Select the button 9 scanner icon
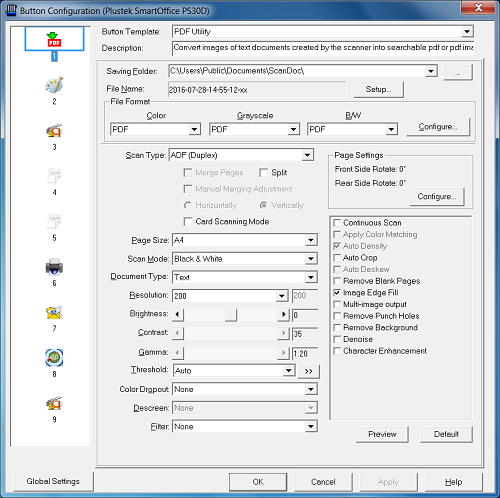The image size is (500, 498). (x=54, y=403)
